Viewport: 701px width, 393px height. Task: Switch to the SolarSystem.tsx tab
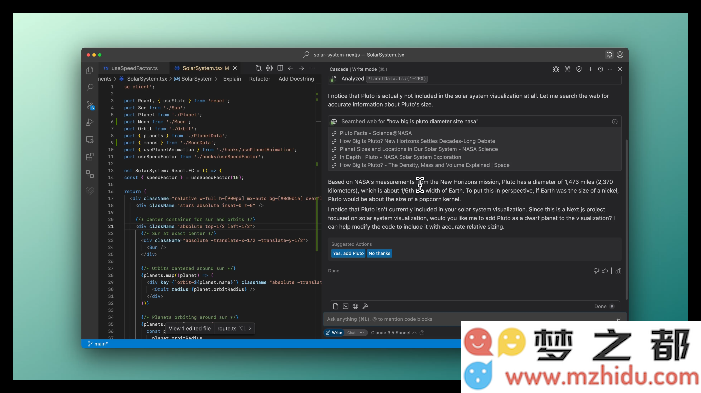tap(202, 68)
